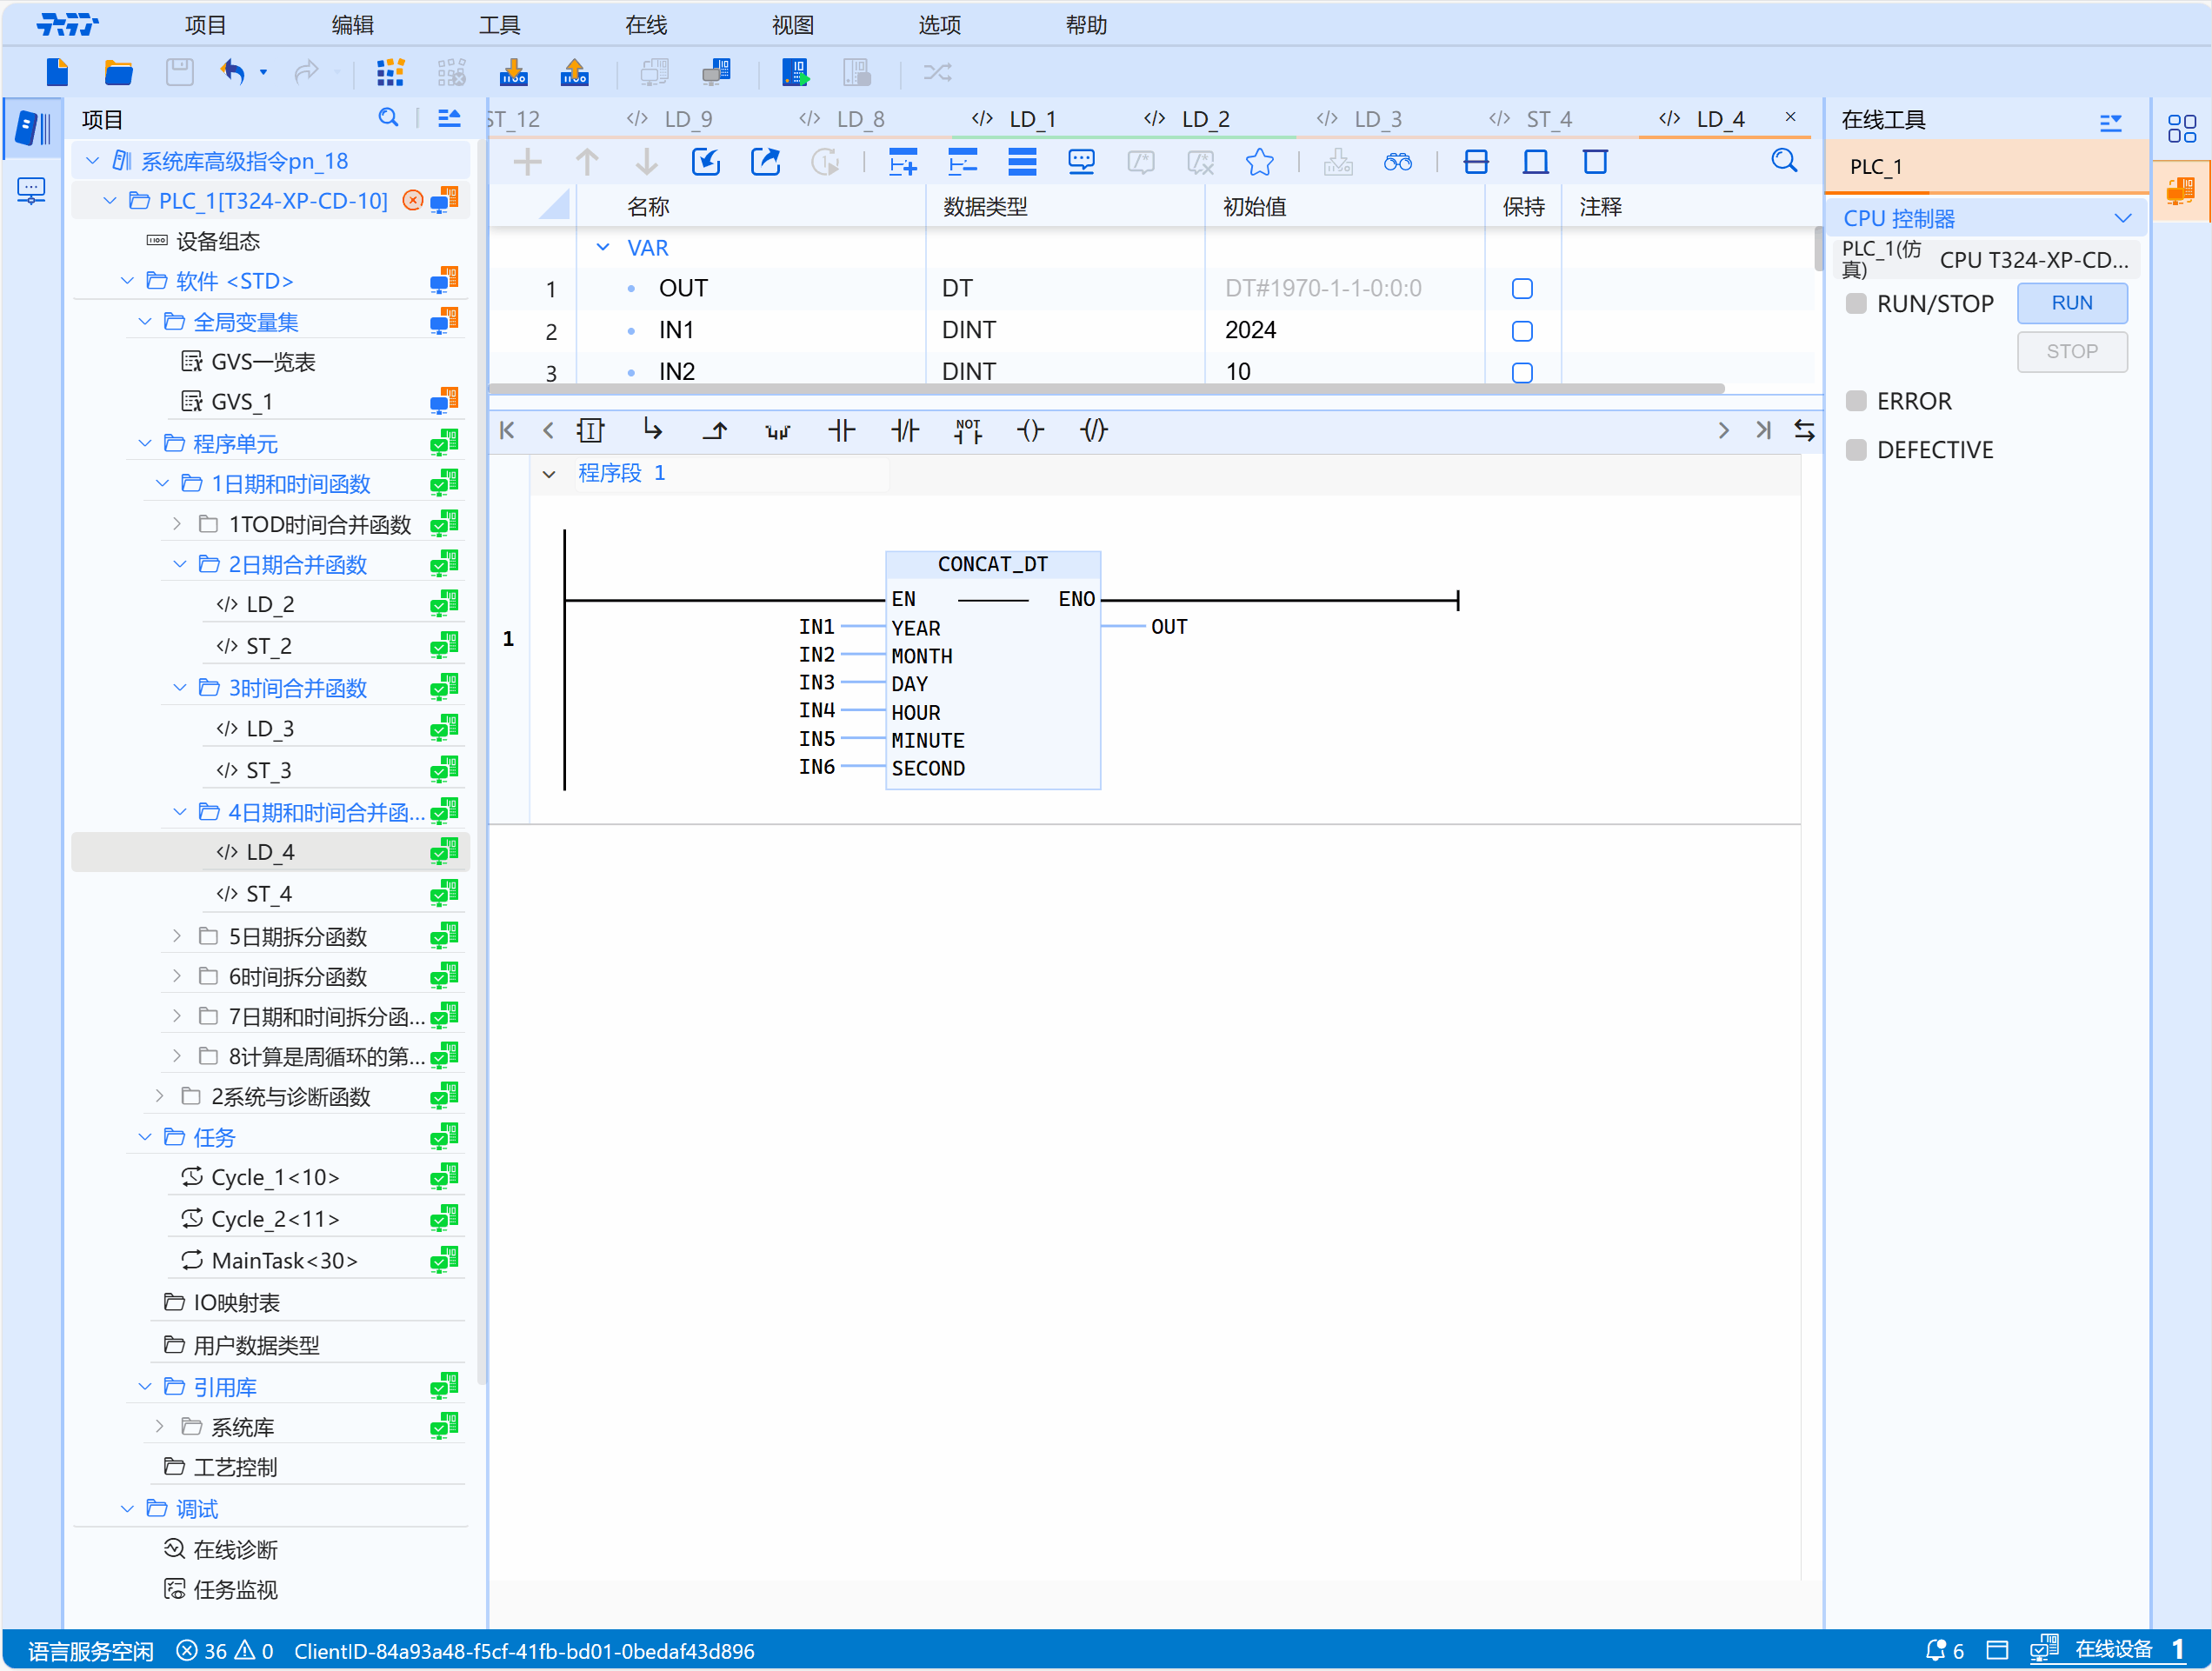
Task: Check the ERROR status indicator box
Action: 1857,400
